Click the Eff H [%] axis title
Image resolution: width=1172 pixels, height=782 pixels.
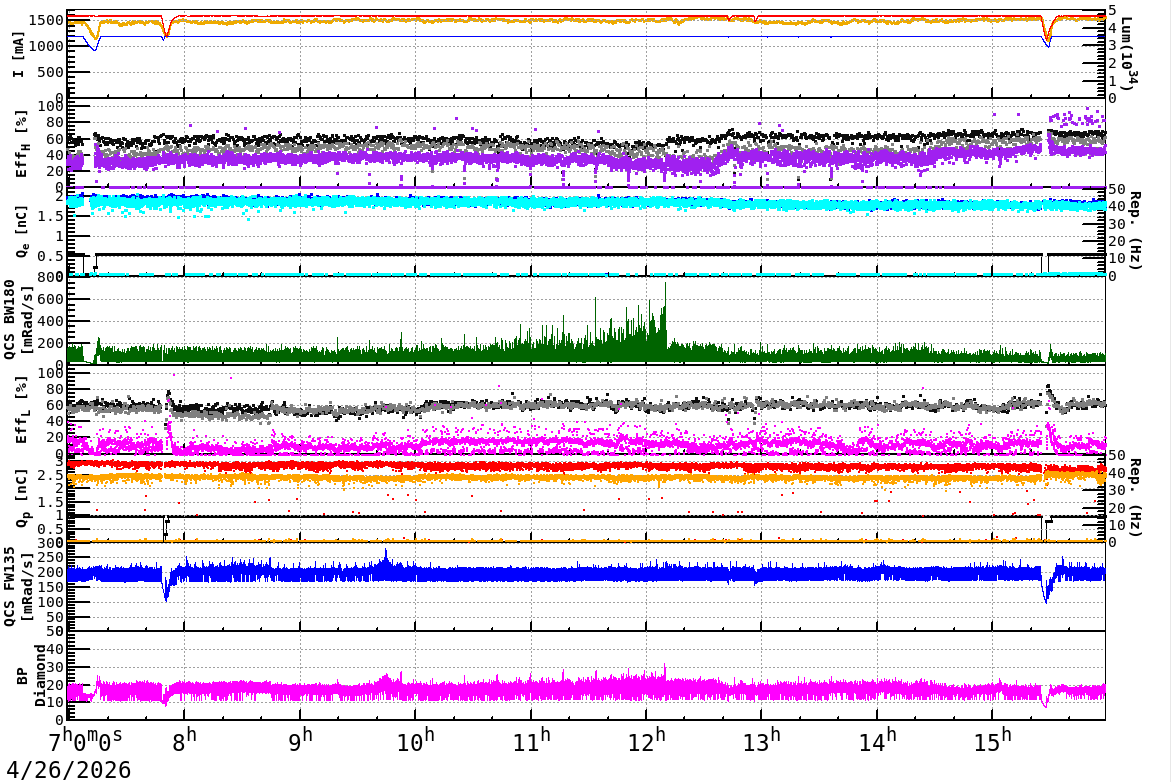(22, 144)
